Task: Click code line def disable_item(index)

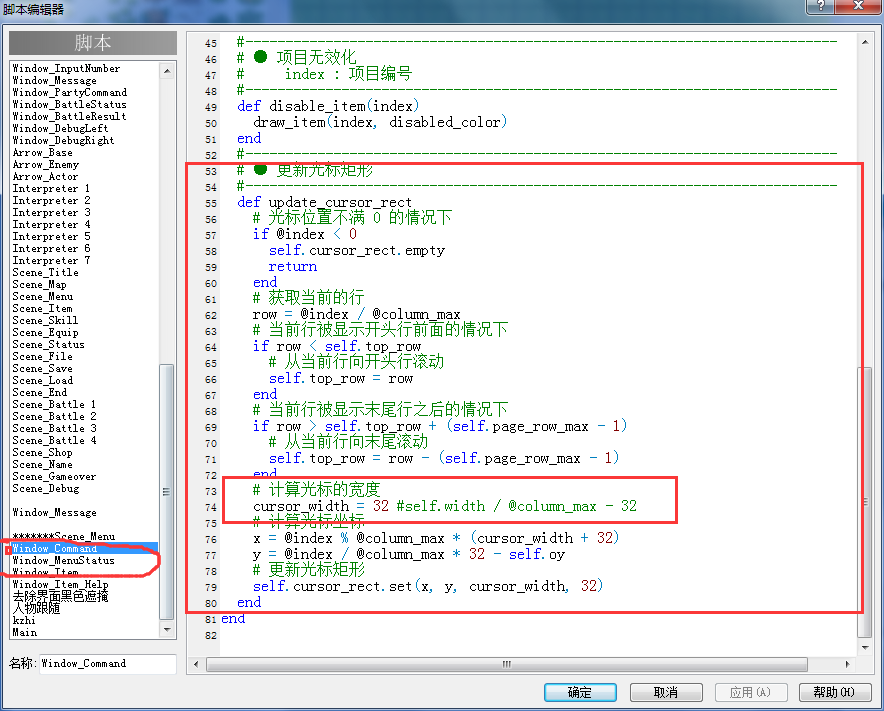Action: click(x=328, y=106)
